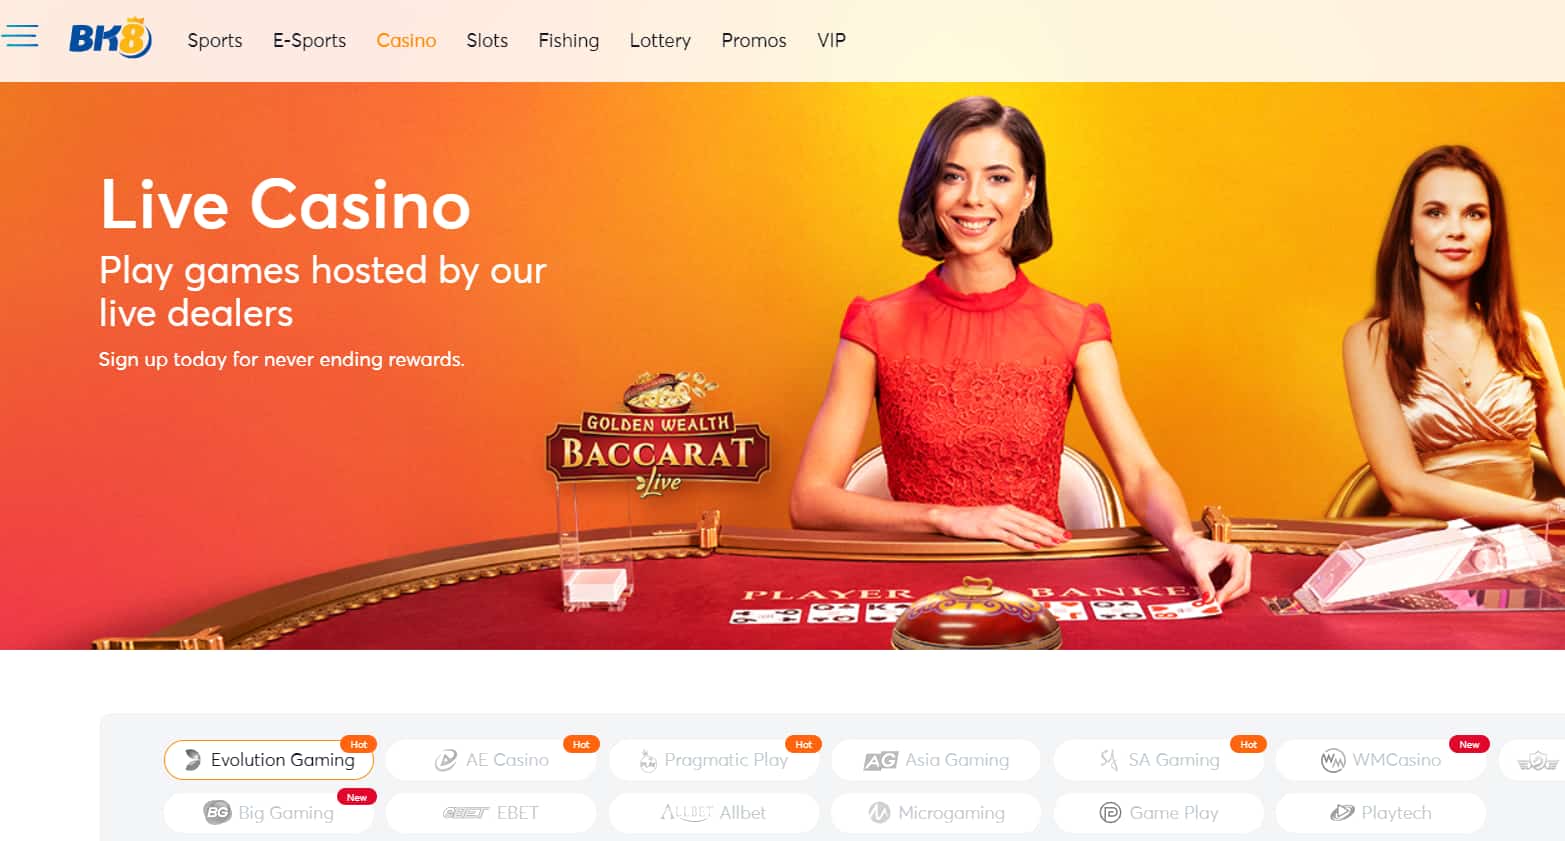The width and height of the screenshot is (1565, 841).
Task: Choose the Game Play provider button
Action: (x=1159, y=813)
